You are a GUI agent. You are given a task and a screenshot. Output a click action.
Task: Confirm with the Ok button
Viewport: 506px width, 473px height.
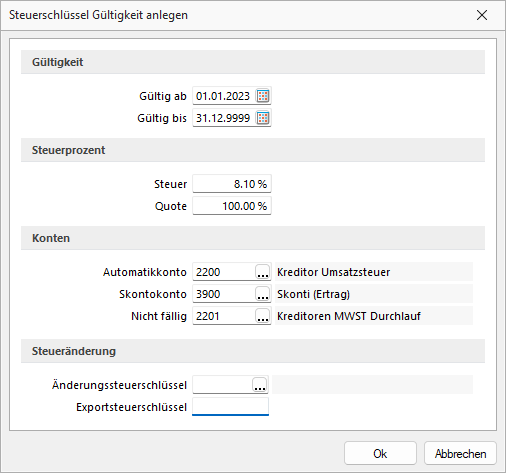[x=380, y=453]
